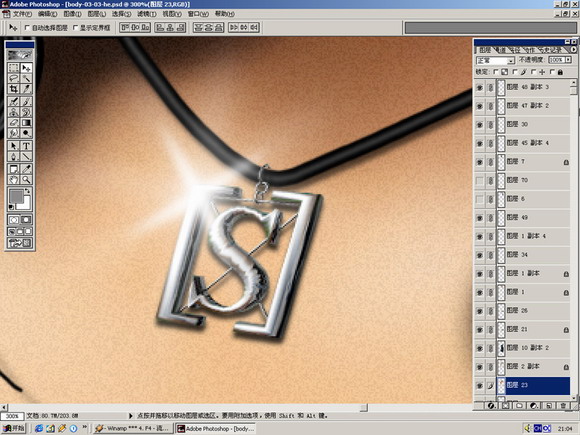Image resolution: width=580 pixels, height=435 pixels.
Task: Select the Zoom tool
Action: [26, 180]
